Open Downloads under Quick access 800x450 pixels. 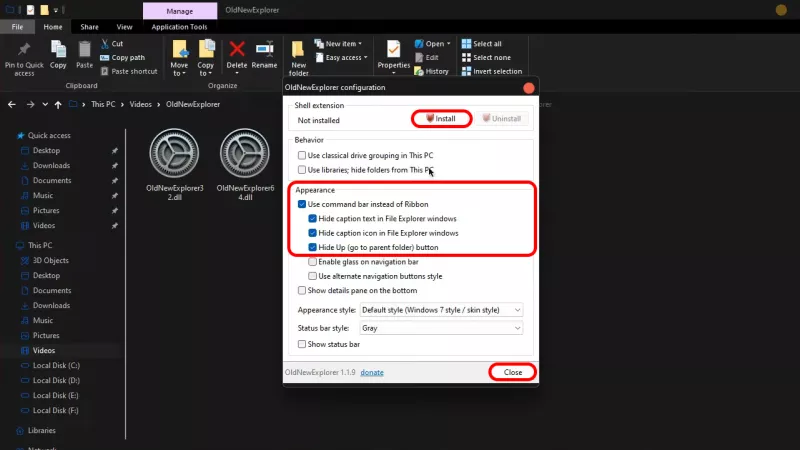click(x=51, y=165)
